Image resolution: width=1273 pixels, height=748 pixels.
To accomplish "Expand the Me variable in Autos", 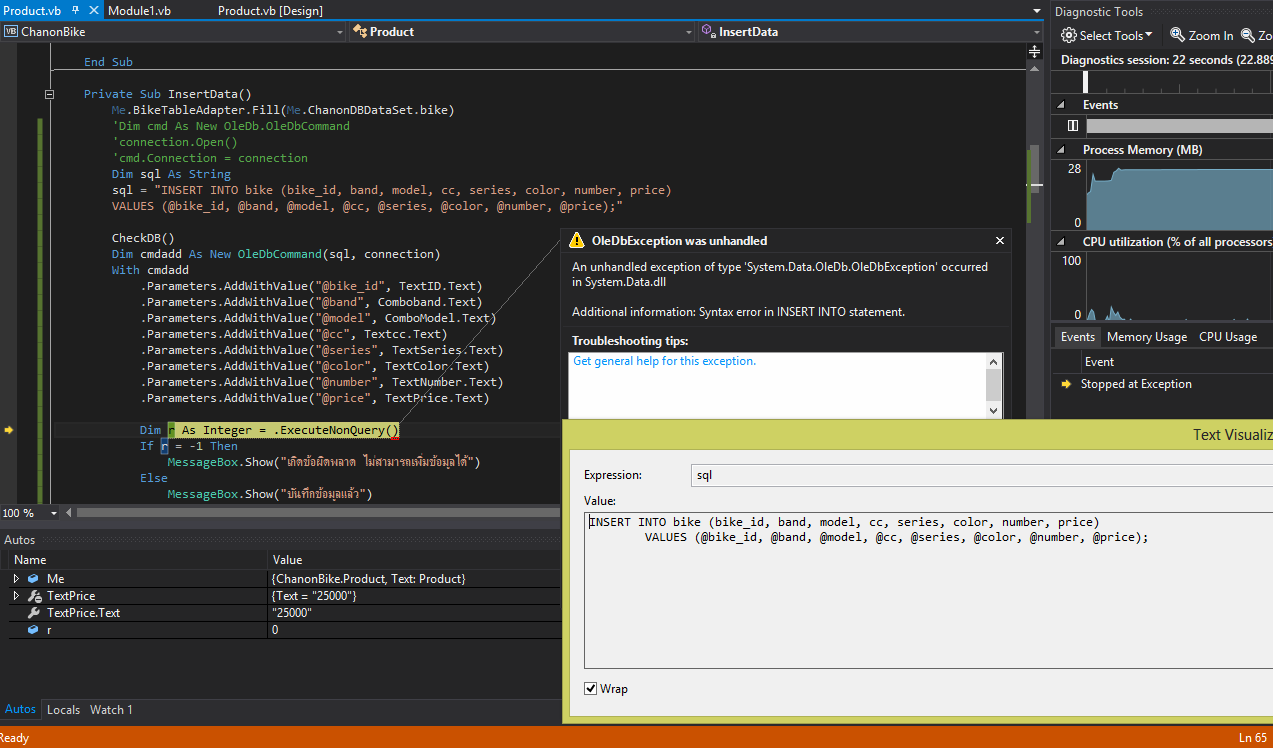I will point(16,579).
